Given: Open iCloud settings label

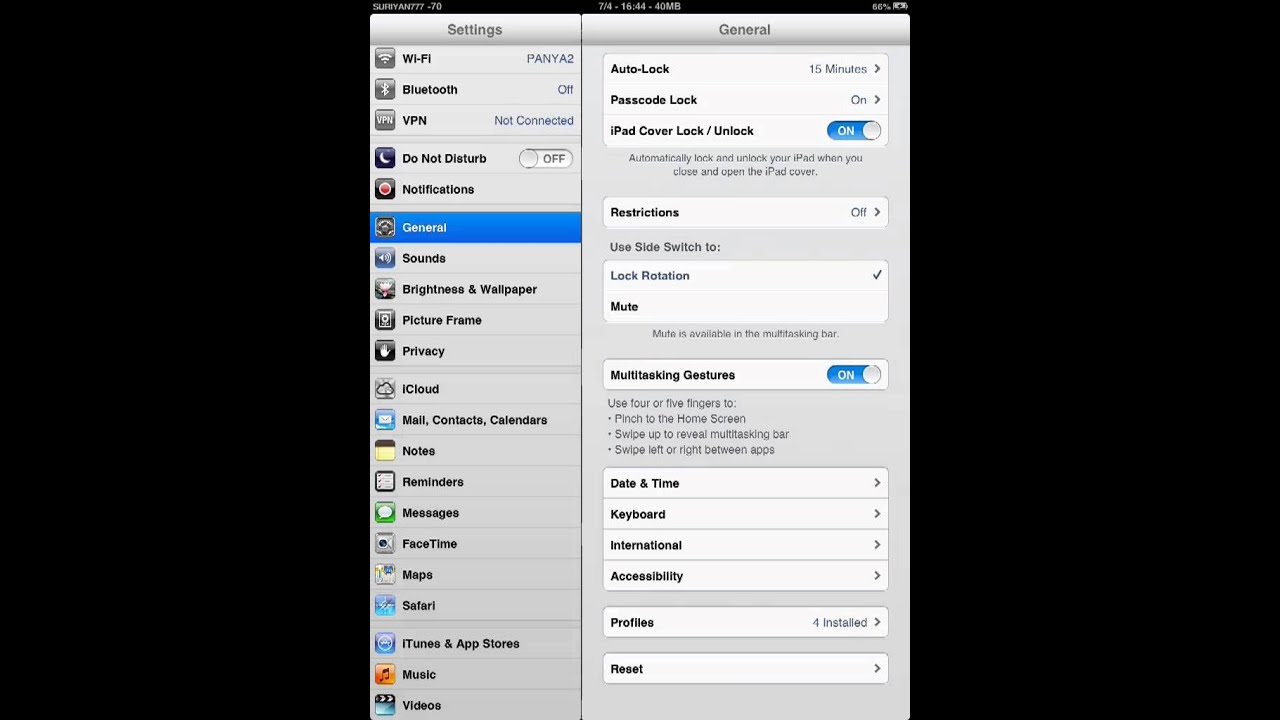Looking at the screenshot, I should pos(420,389).
